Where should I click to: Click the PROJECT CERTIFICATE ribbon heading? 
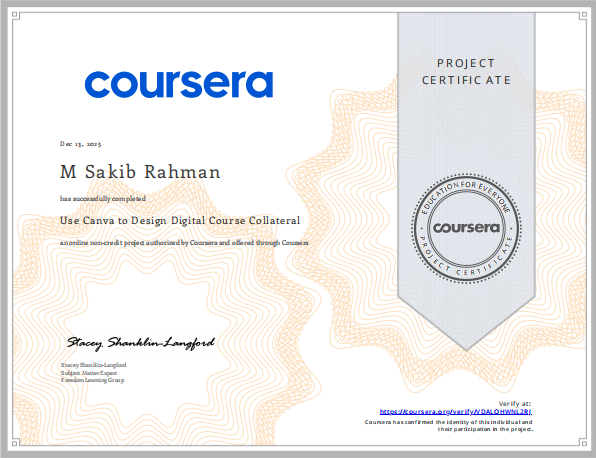(466, 71)
